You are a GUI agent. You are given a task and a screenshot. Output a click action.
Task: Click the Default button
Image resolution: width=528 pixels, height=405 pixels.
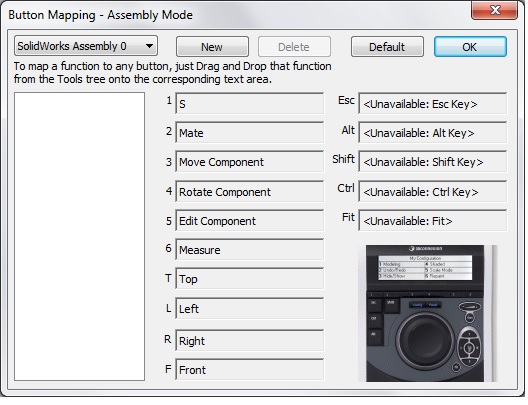pyautogui.click(x=387, y=47)
